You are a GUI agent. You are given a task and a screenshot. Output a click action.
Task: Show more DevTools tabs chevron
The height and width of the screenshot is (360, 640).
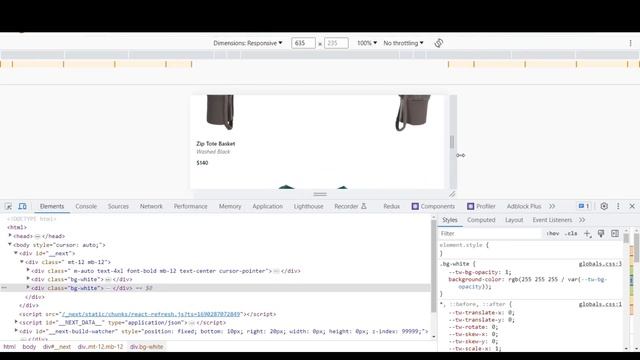click(552, 207)
